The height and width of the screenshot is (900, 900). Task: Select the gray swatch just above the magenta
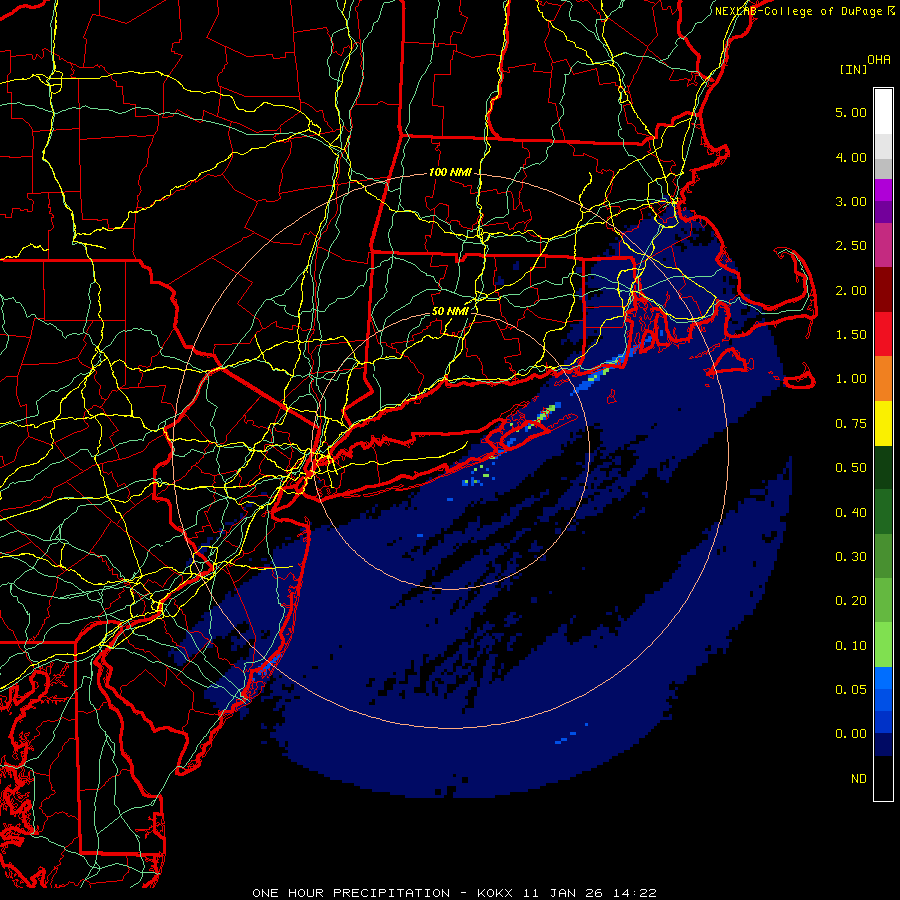(x=883, y=168)
